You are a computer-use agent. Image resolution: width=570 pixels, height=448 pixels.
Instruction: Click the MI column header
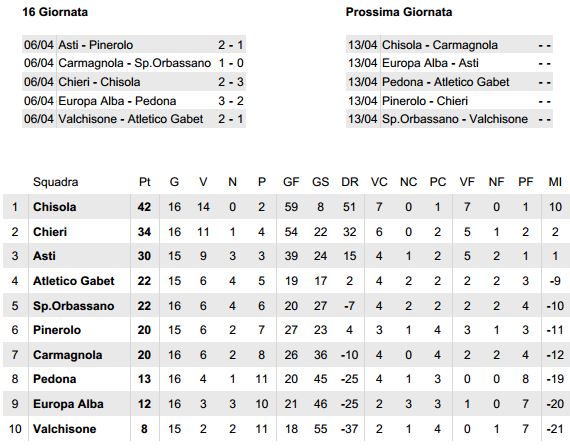coord(555,182)
